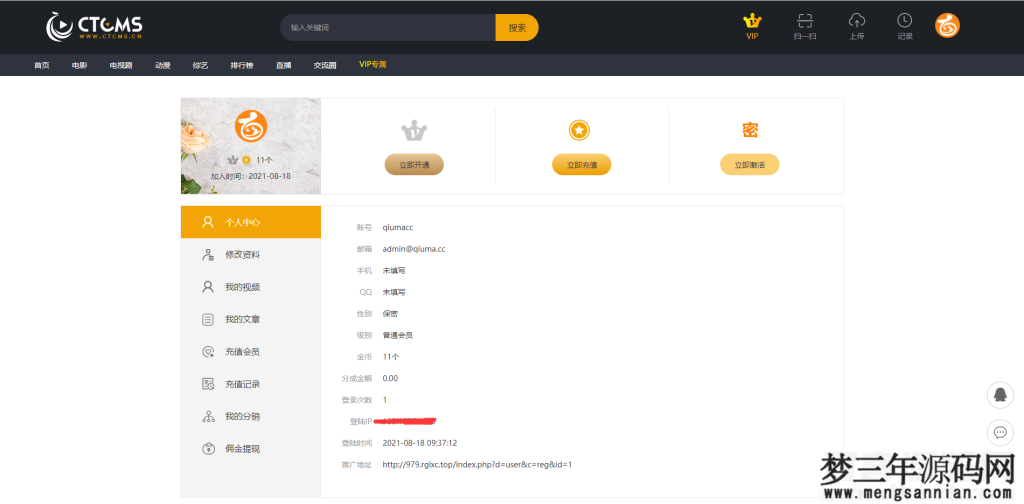Click the user icon beside 我的视频
1024x504 pixels.
click(x=208, y=287)
